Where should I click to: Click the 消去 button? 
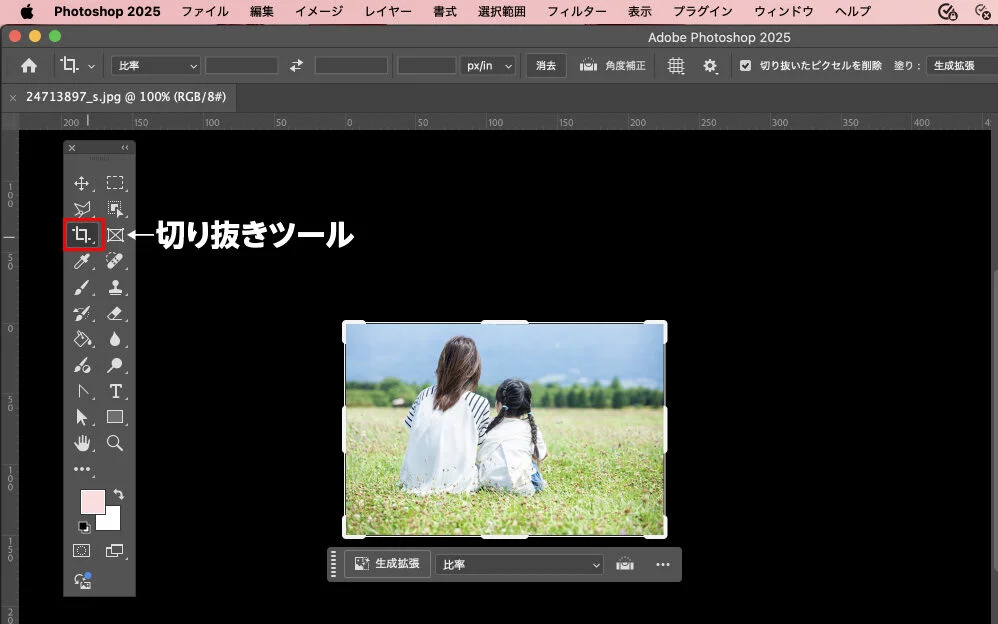(x=546, y=66)
